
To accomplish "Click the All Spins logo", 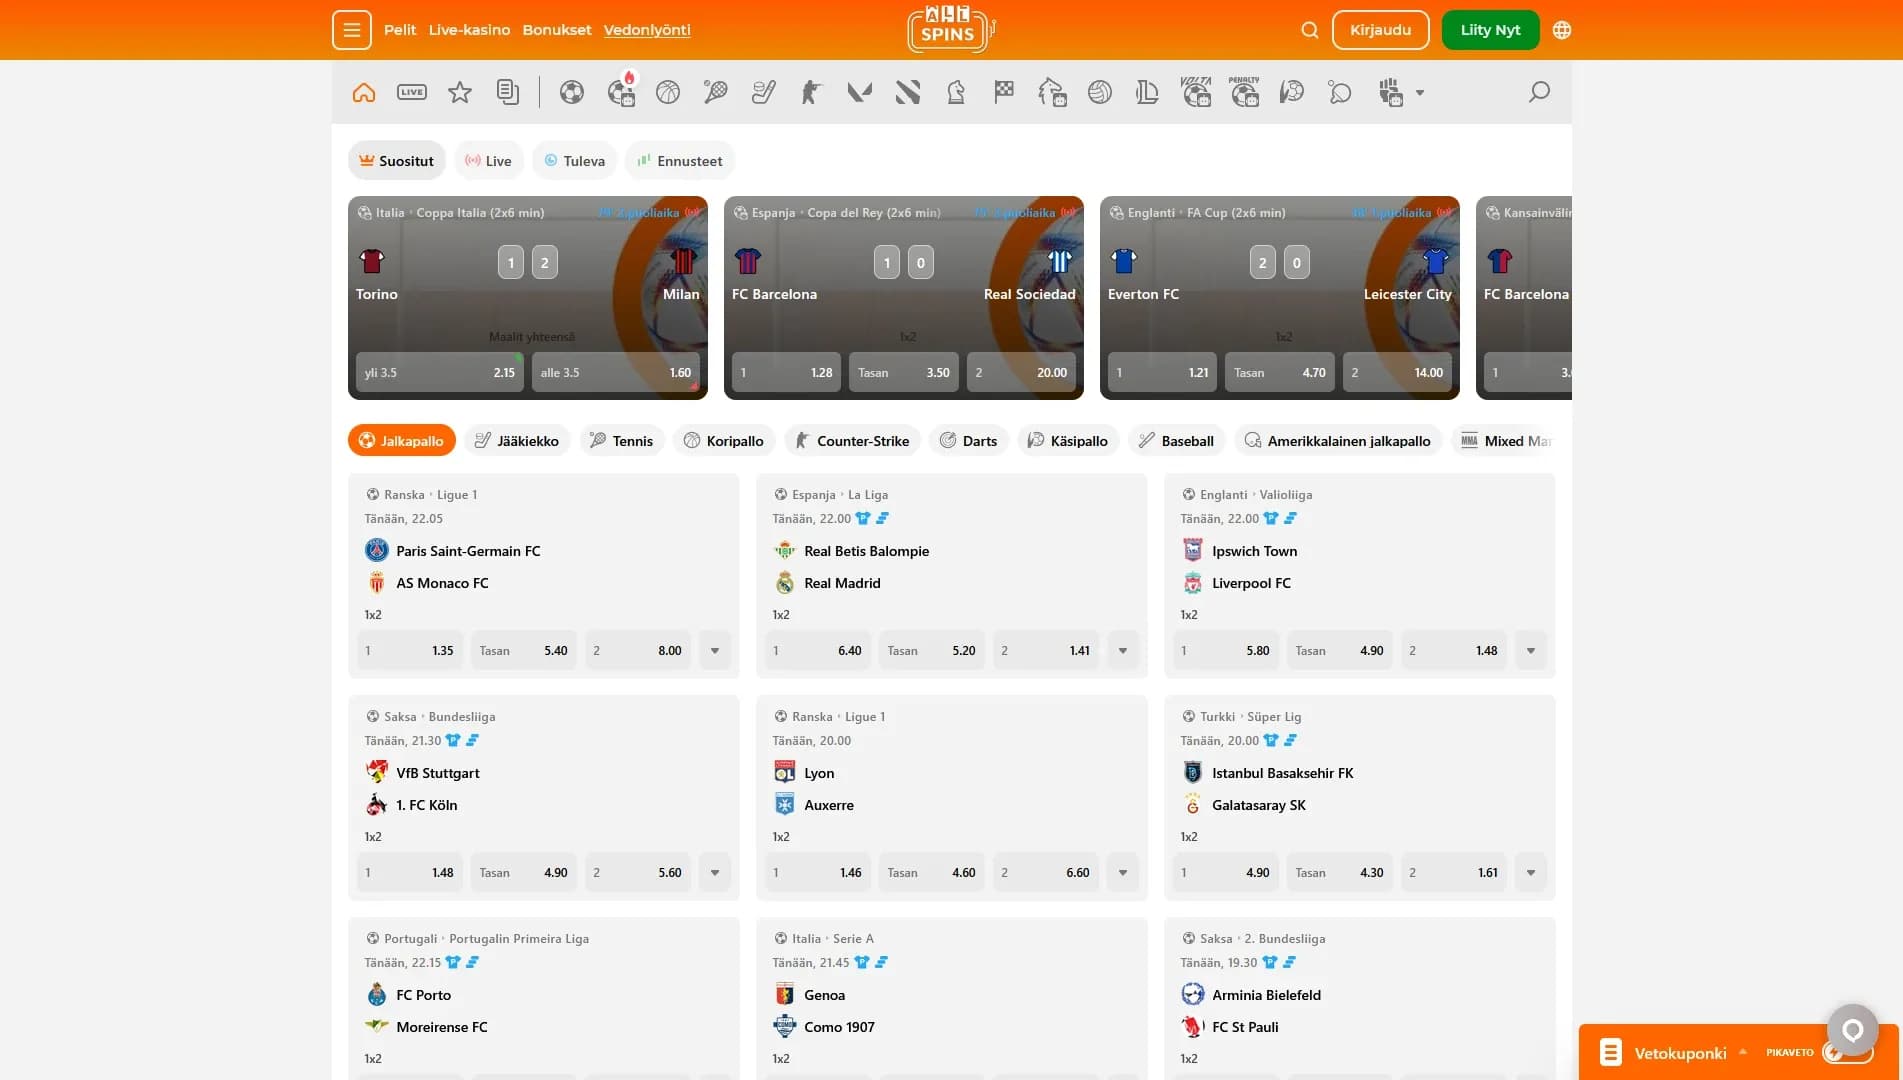I will tap(951, 30).
